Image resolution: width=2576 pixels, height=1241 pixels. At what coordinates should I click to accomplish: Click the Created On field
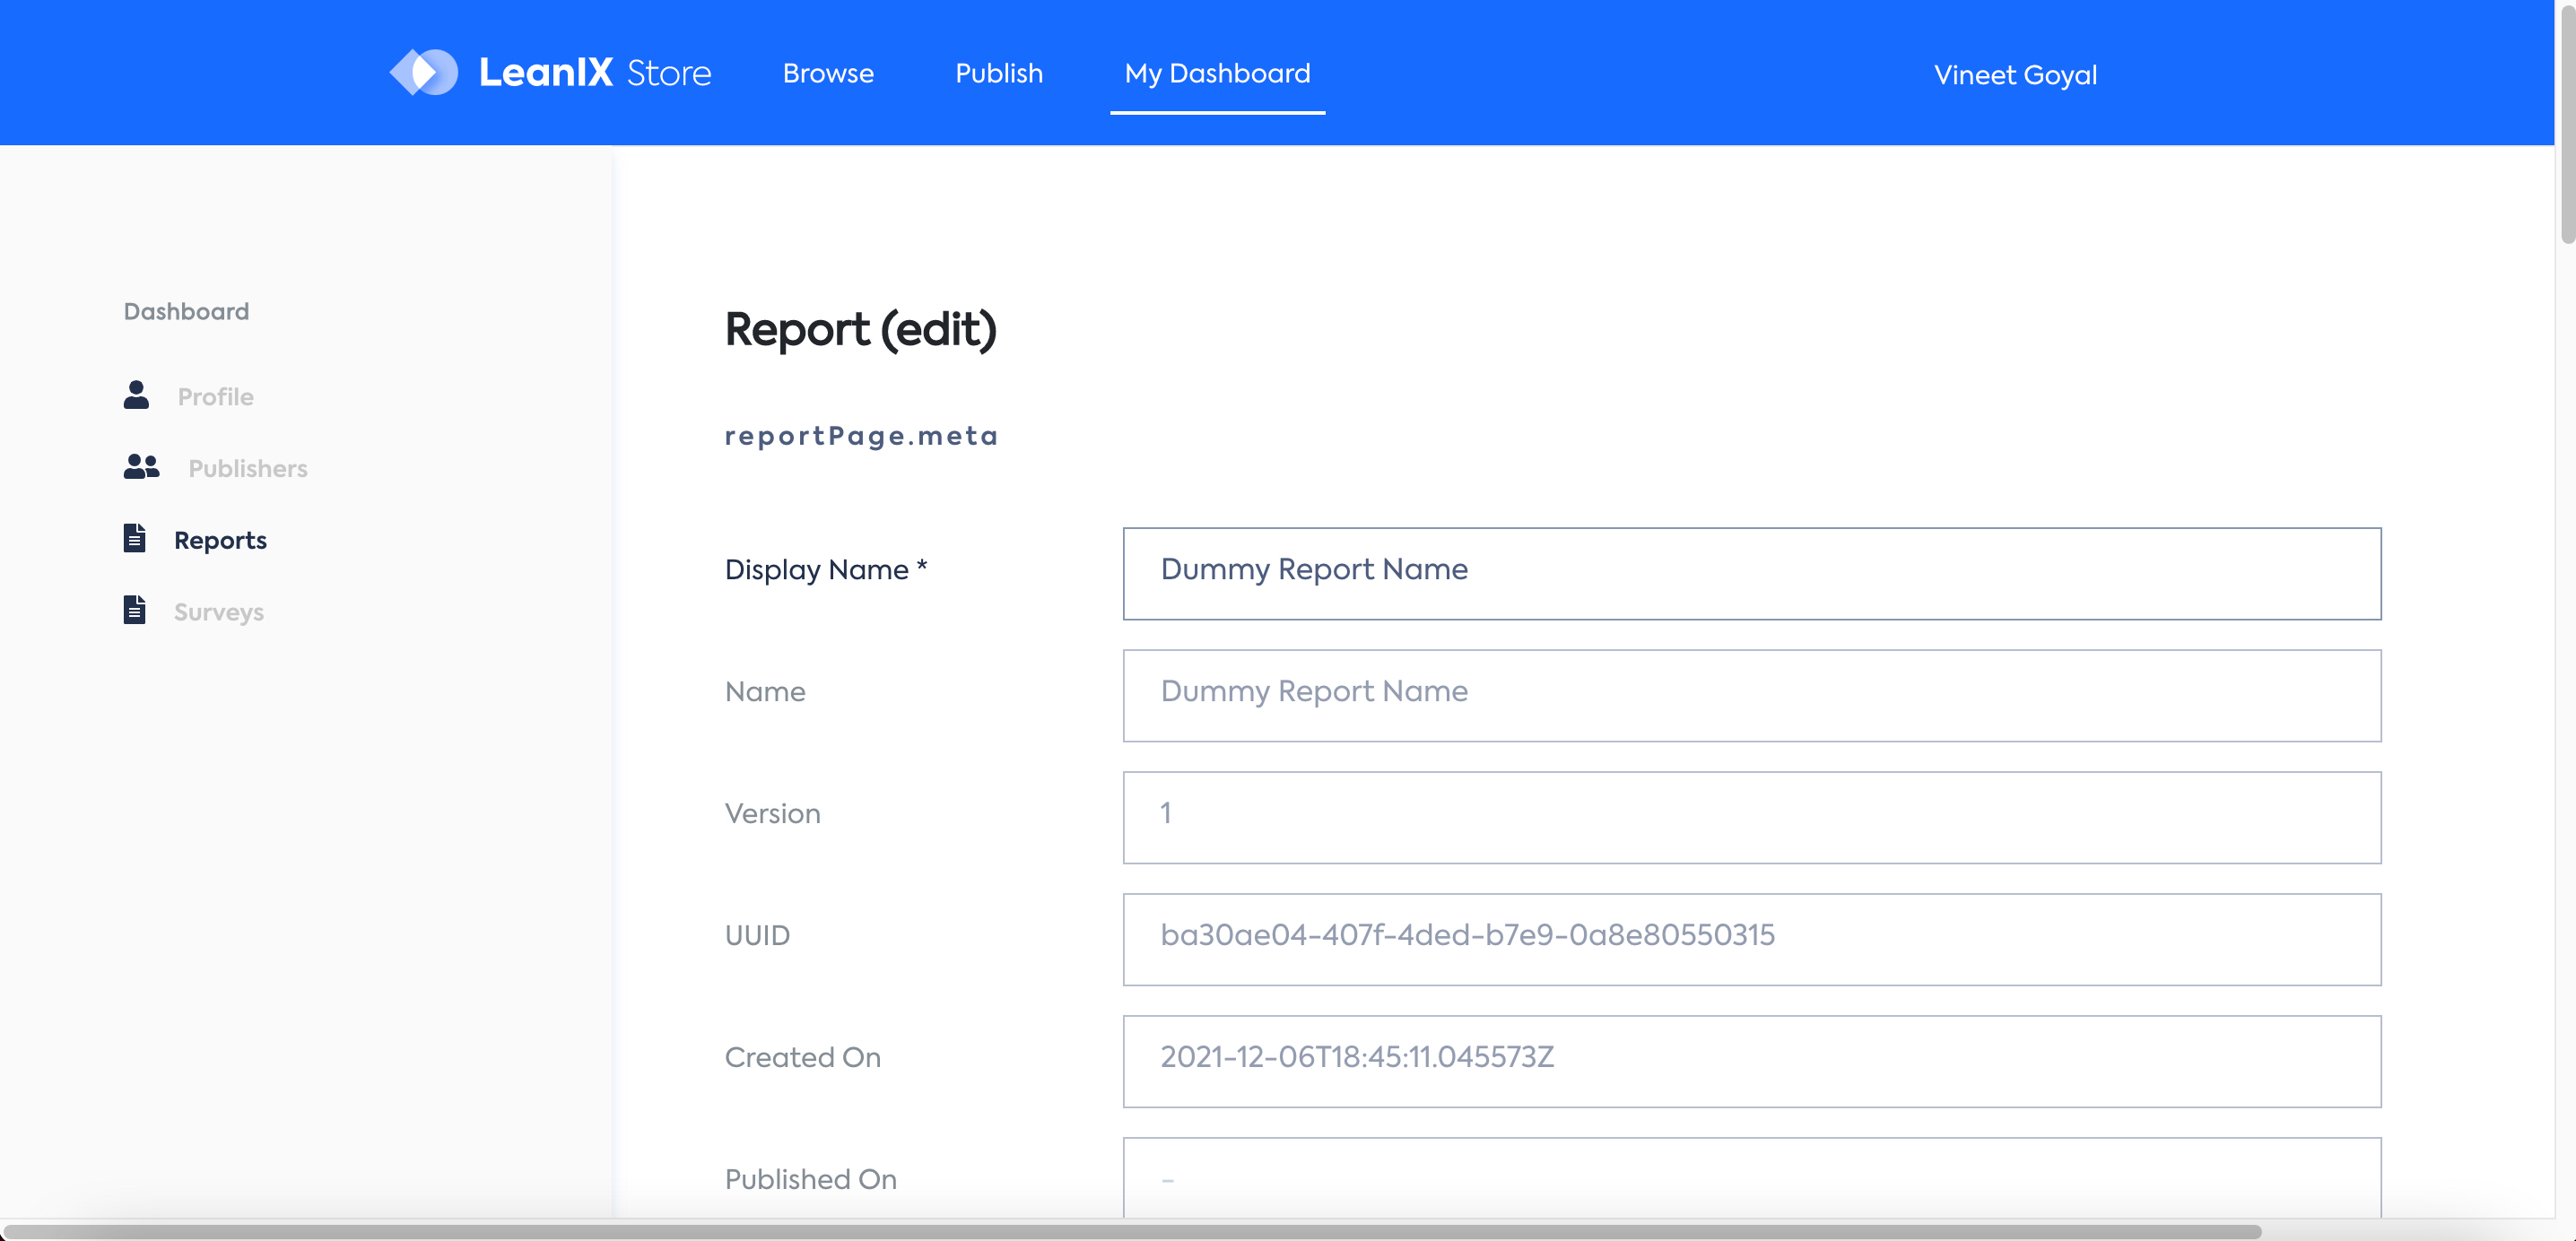coord(1750,1060)
